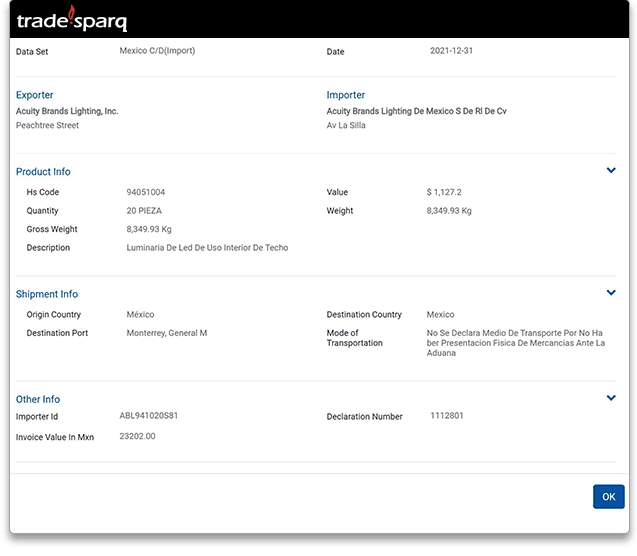The width and height of the screenshot is (637, 556).
Task: Select the date value 2021-12-31
Action: click(x=451, y=51)
